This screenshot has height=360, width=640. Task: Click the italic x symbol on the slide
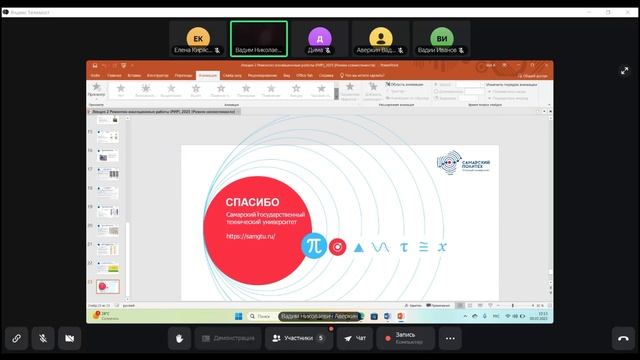pos(442,247)
